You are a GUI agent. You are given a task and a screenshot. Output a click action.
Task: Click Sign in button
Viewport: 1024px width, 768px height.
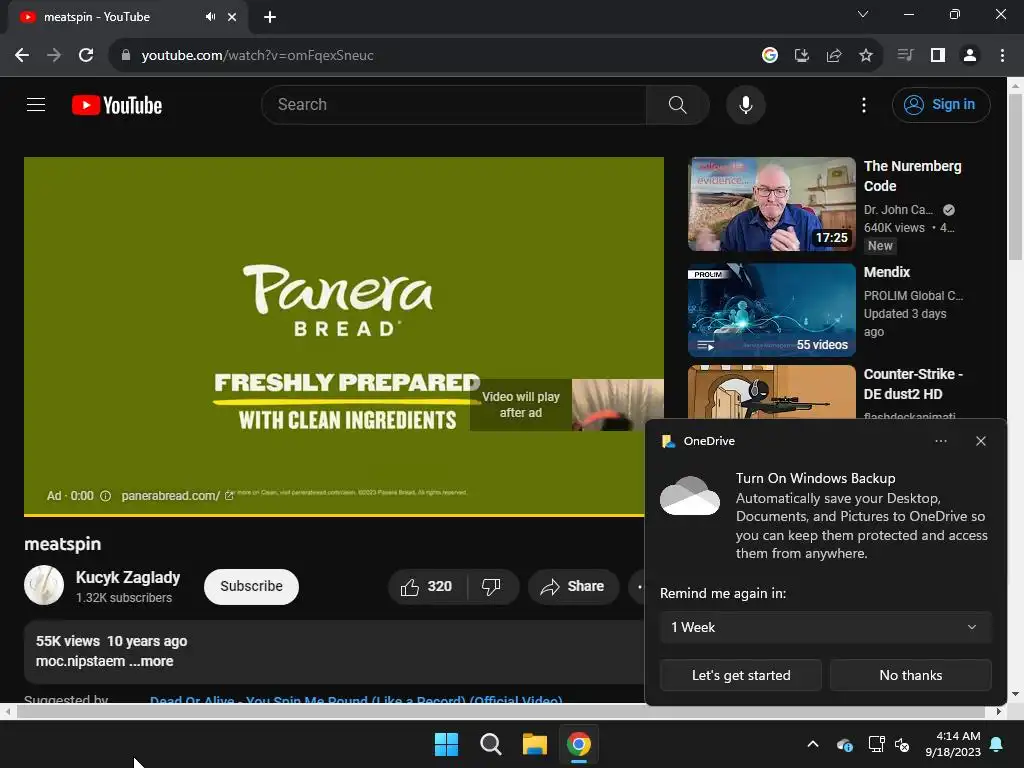[x=940, y=104]
